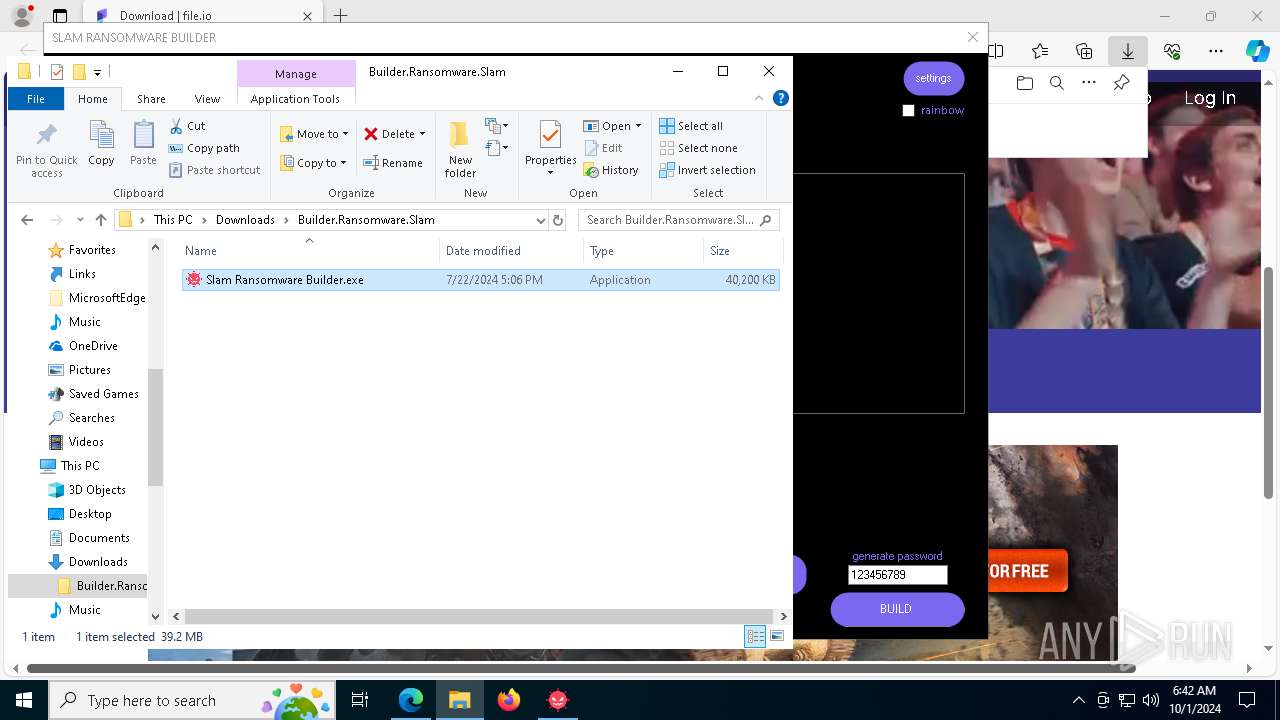Open Slam Ransomware Builder taskbar icon
This screenshot has height=720, width=1280.
click(558, 700)
